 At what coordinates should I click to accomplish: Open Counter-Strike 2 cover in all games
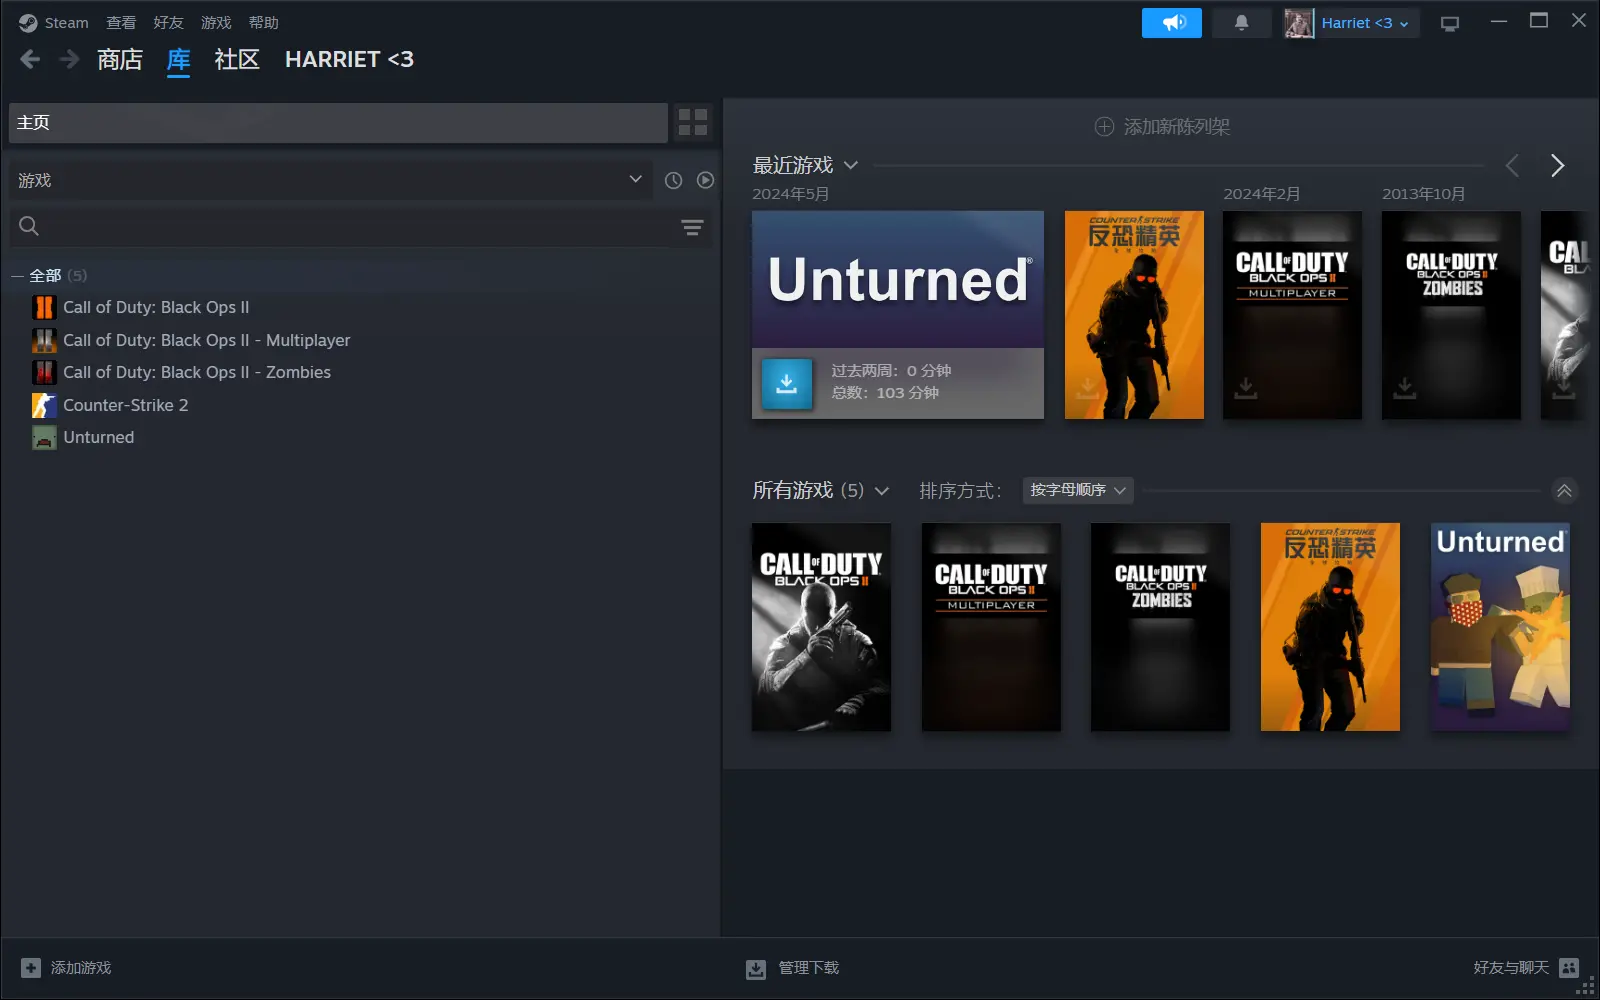point(1330,627)
